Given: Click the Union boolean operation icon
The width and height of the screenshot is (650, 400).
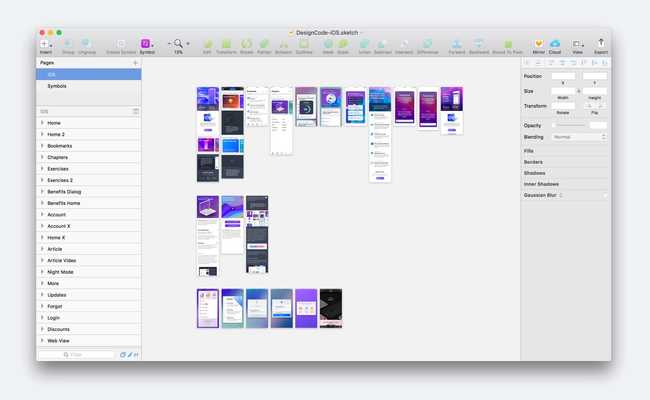Looking at the screenshot, I should 365,44.
